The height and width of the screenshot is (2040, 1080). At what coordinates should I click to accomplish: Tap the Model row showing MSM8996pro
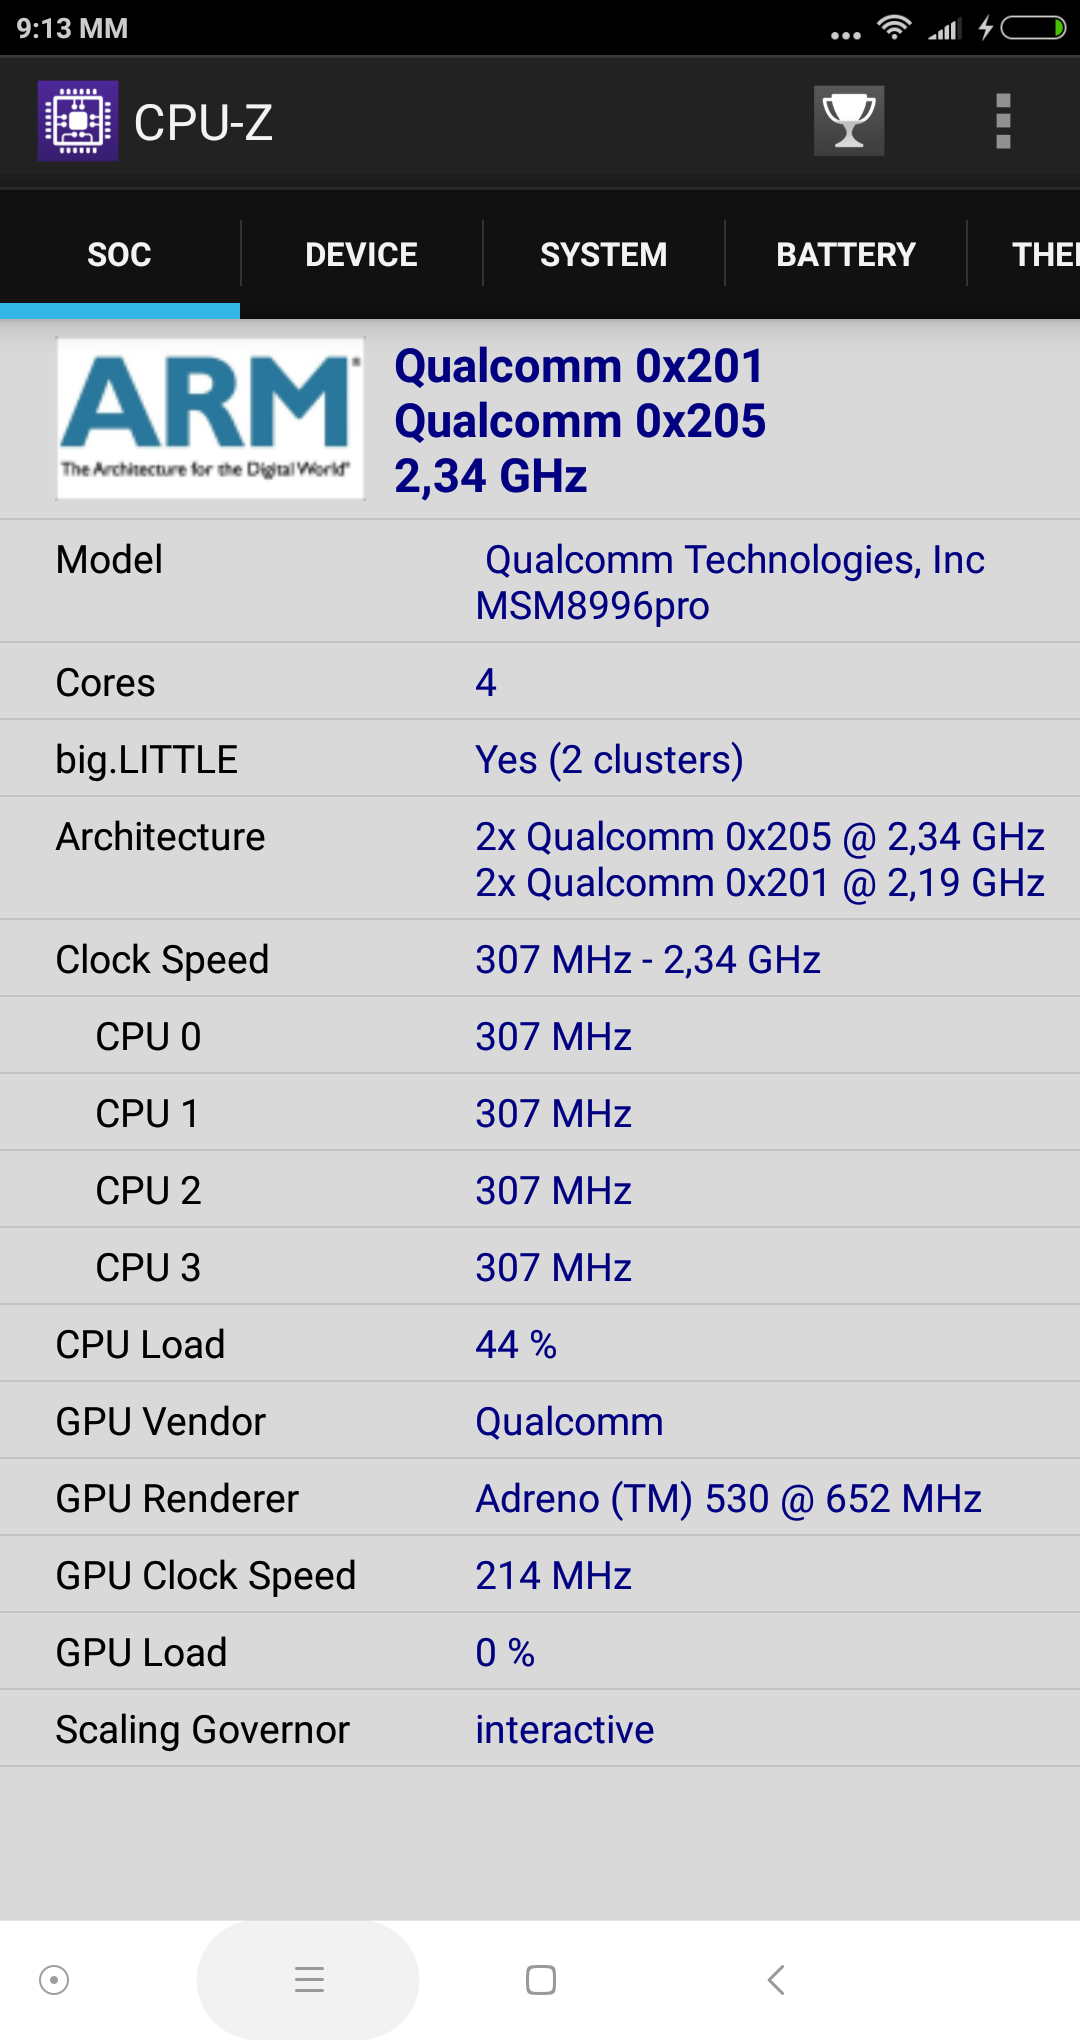(x=540, y=582)
